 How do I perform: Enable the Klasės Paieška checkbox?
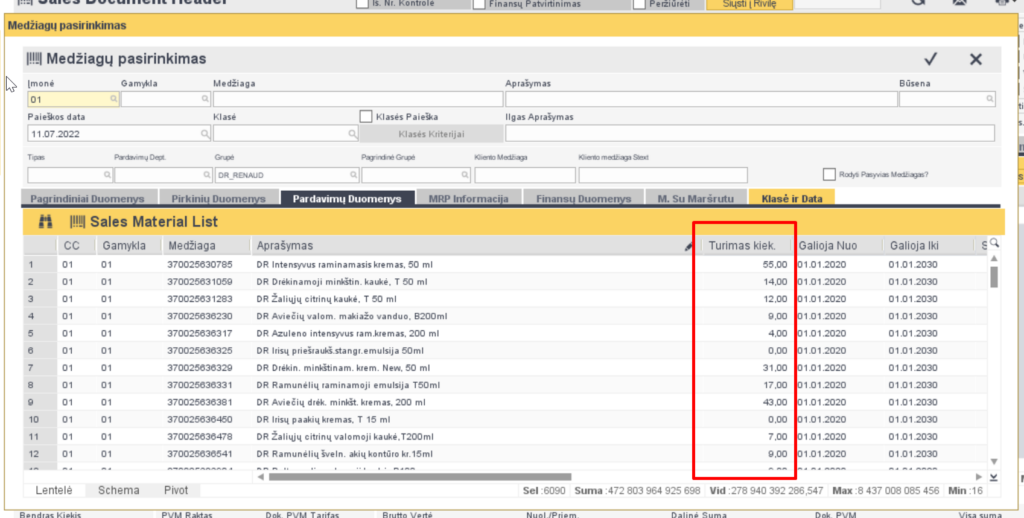coord(366,117)
